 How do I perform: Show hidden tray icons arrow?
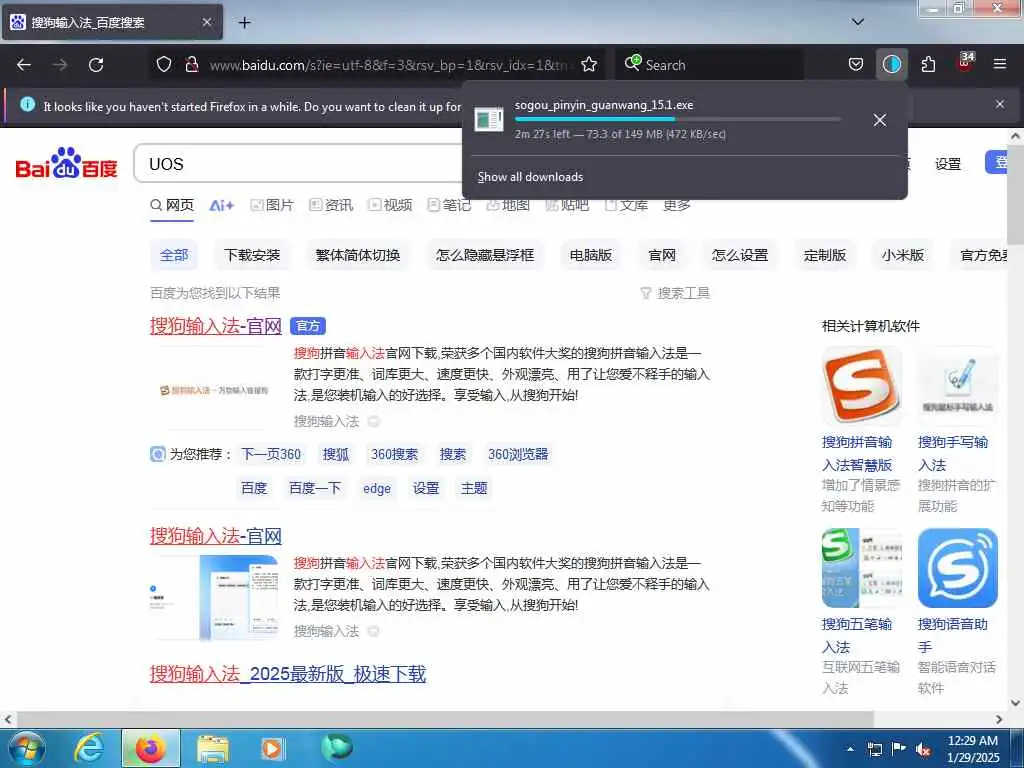(x=850, y=748)
